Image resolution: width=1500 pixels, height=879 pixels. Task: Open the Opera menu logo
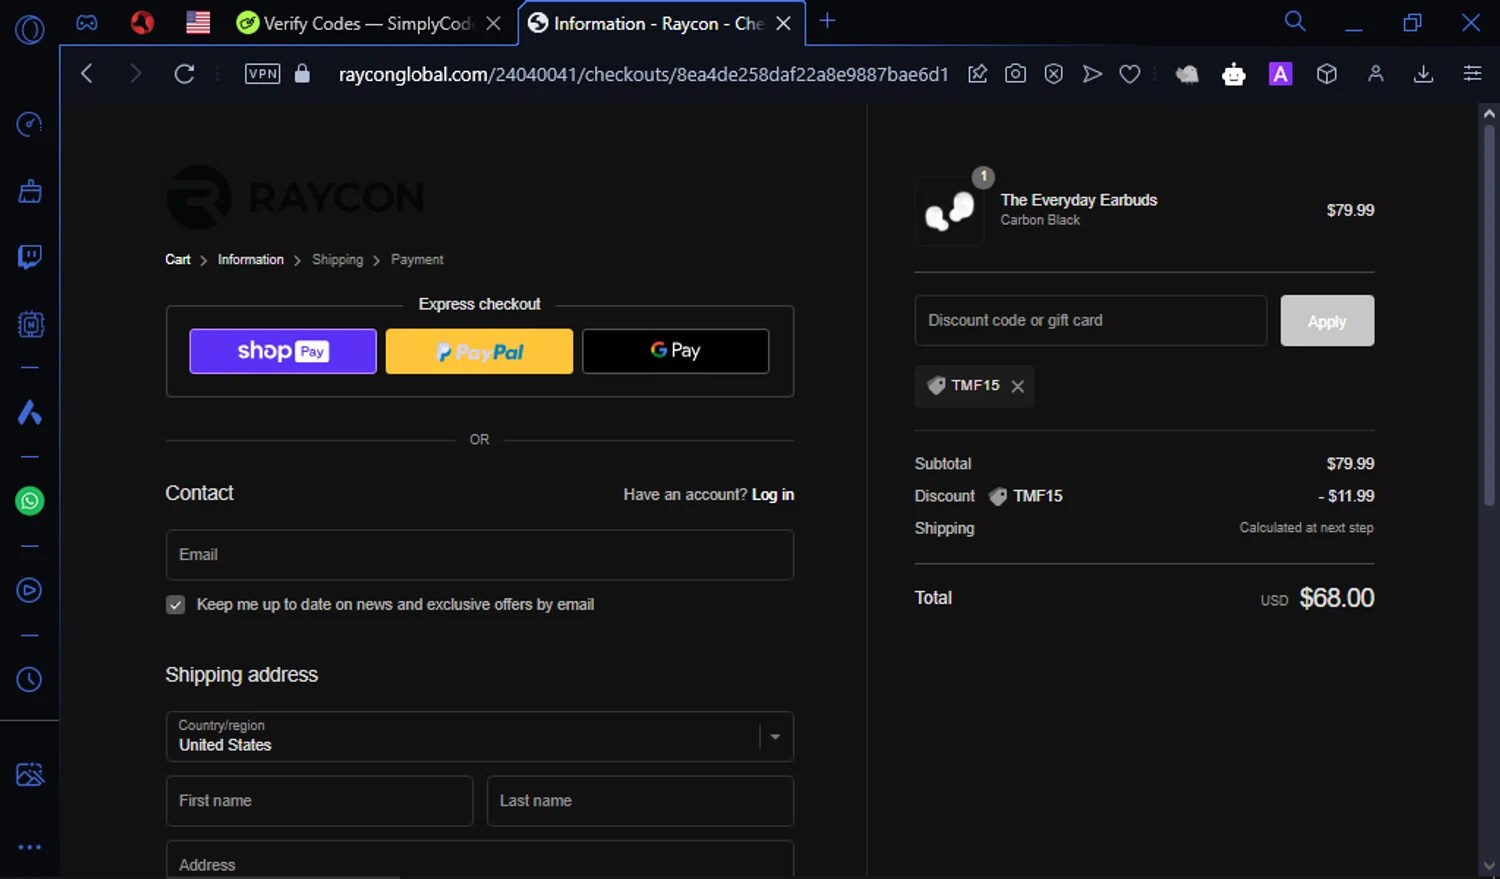pos(29,30)
